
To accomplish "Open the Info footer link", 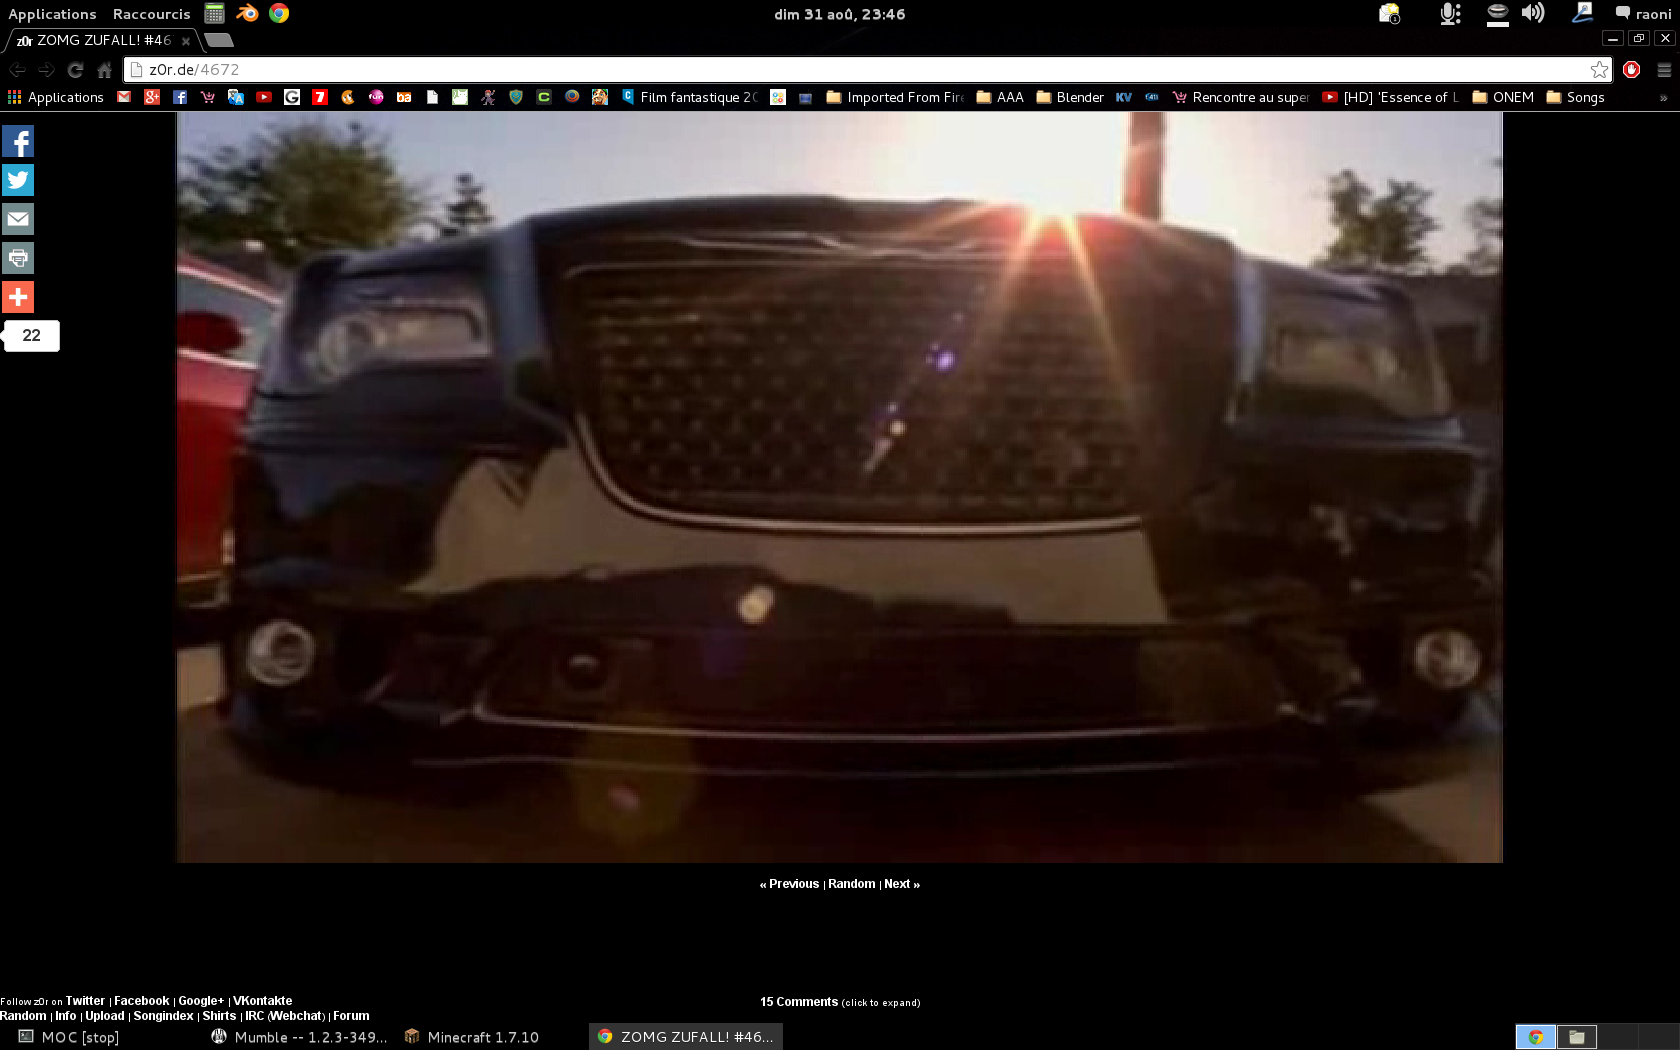I will [x=66, y=1016].
